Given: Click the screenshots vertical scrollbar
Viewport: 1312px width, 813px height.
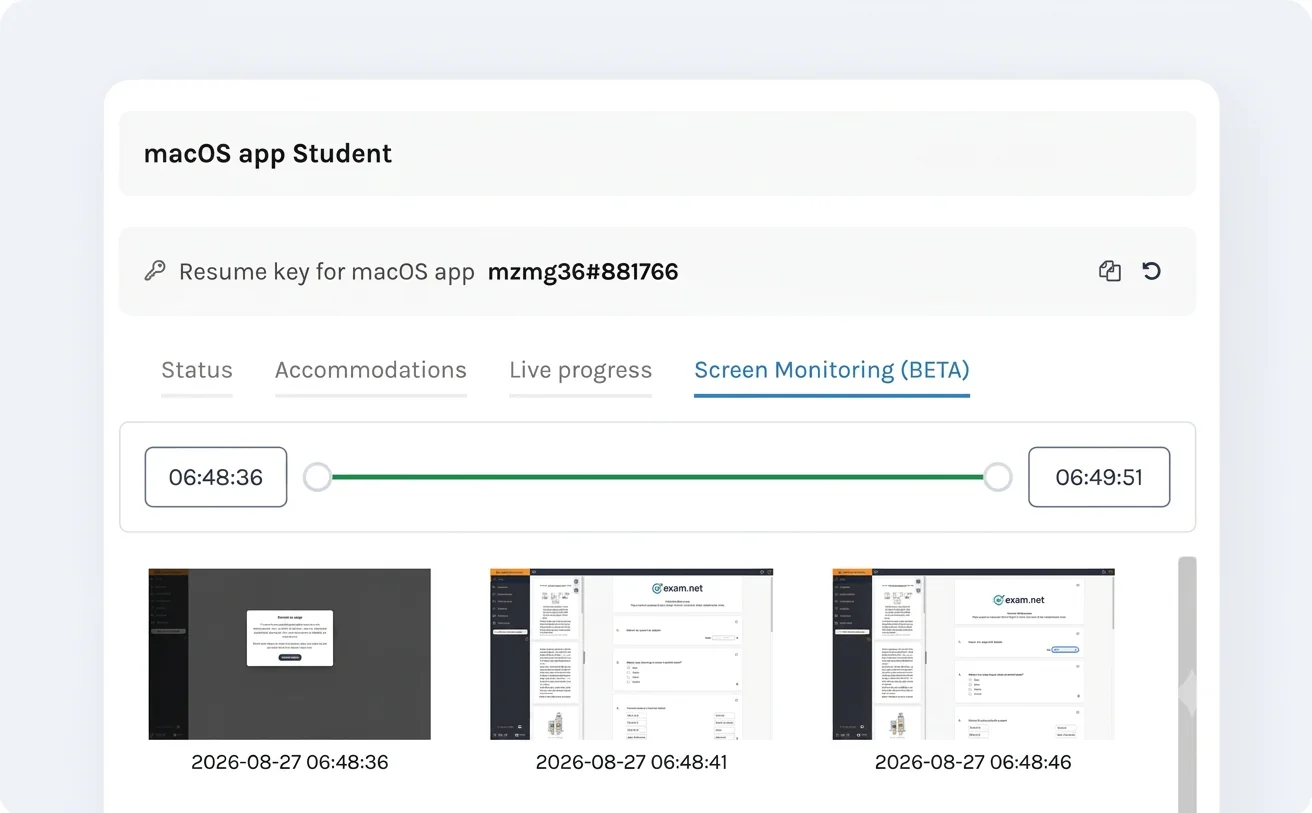Looking at the screenshot, I should click(1187, 684).
